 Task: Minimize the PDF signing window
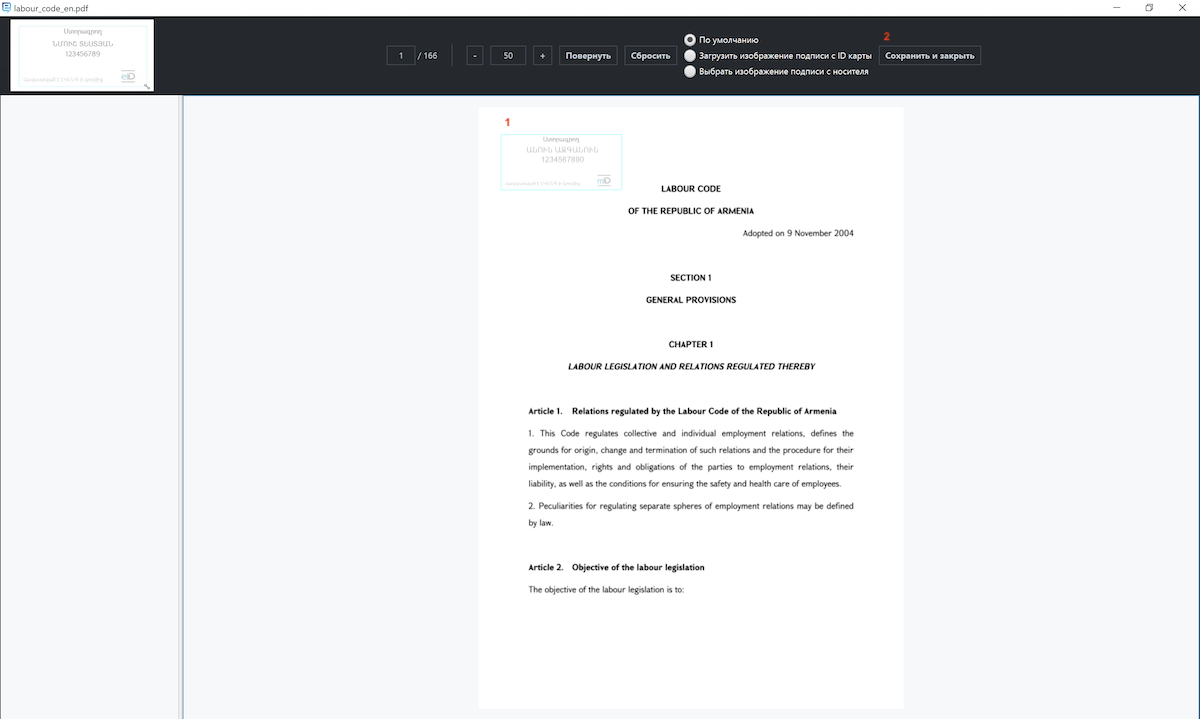click(x=1116, y=7)
